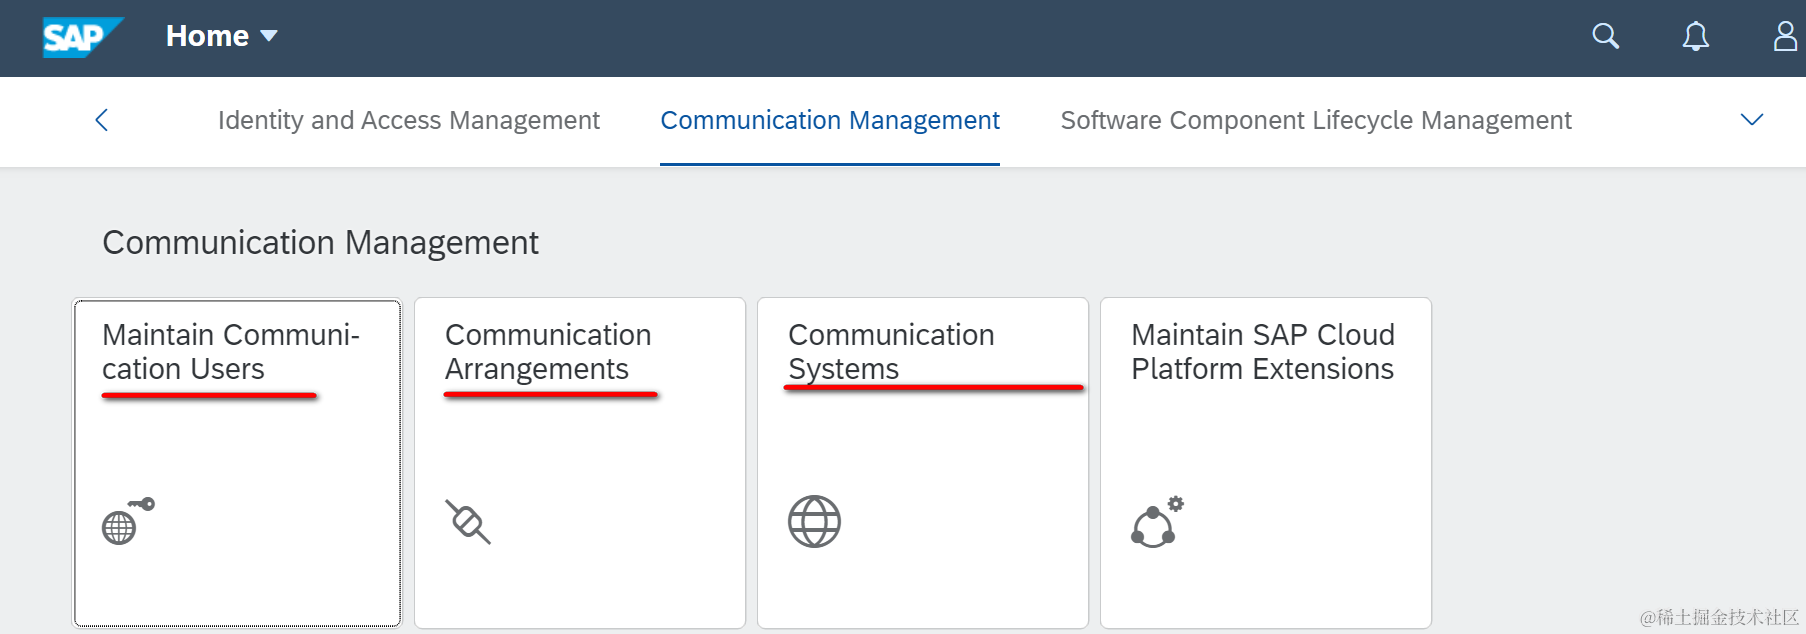Expand the tab overflow chevron
Screen dimensions: 1806x634
pos(1751,120)
